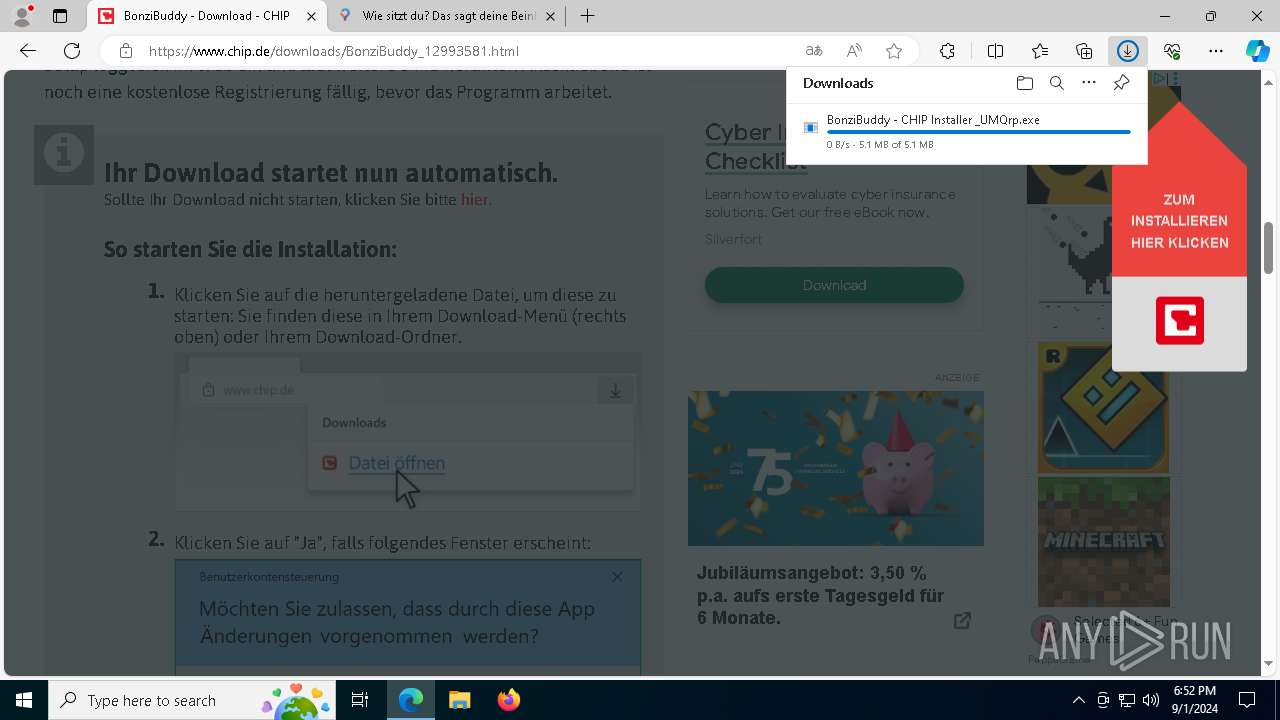Open the Geometry Dash game ad thumbnail
Screen dimensions: 1280x720
point(1103,408)
